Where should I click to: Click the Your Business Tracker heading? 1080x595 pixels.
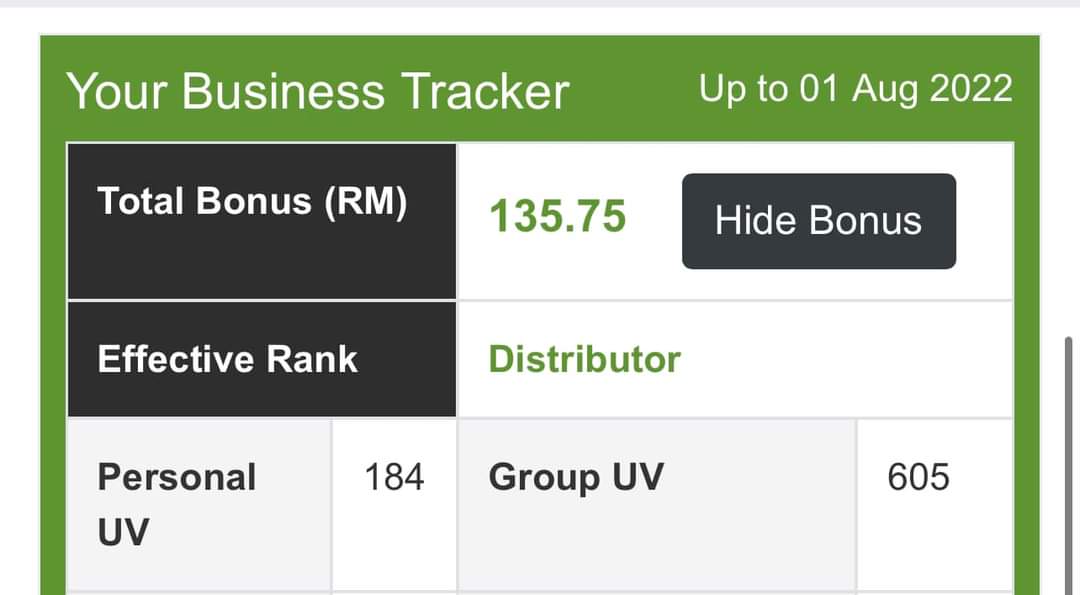(x=317, y=91)
